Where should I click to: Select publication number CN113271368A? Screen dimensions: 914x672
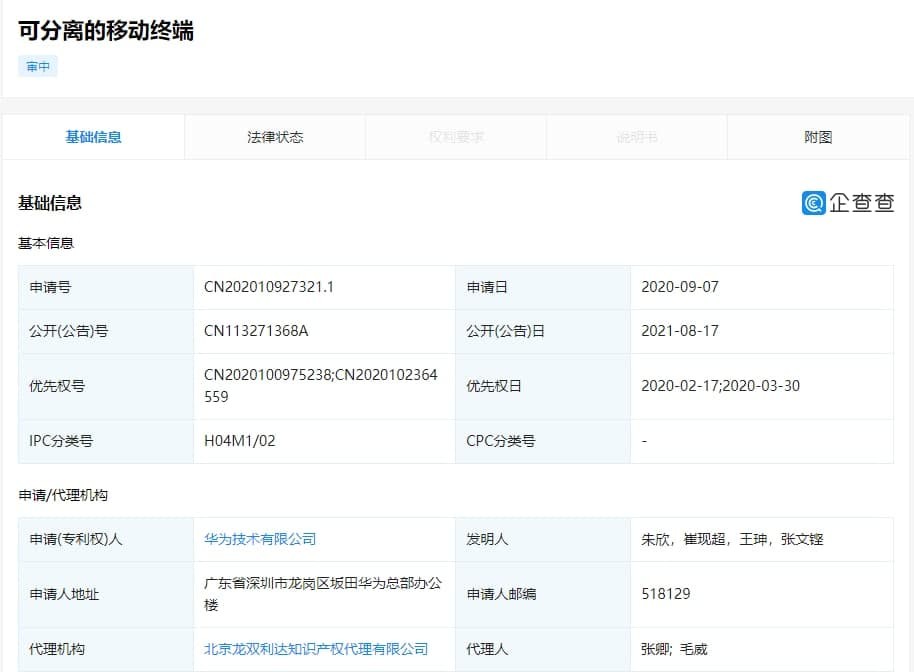[x=256, y=331]
